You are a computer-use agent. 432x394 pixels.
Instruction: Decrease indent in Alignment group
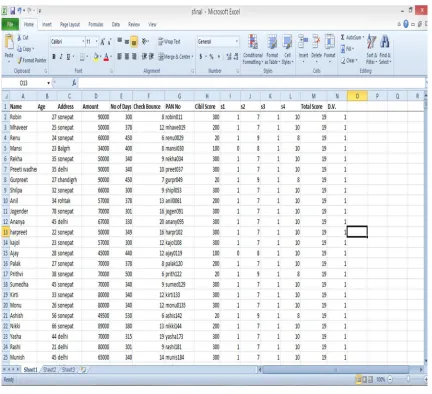pyautogui.click(x=144, y=57)
